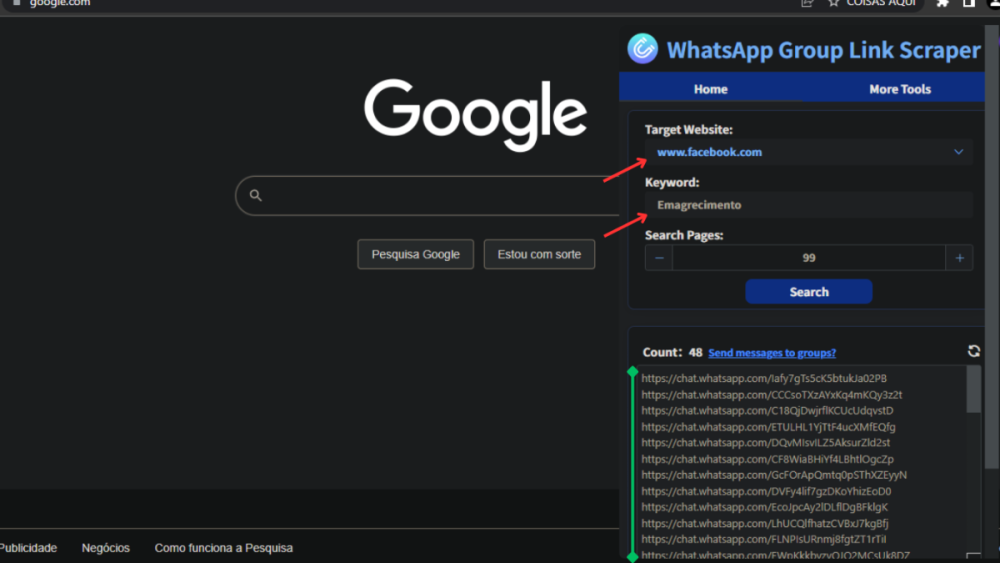The width and height of the screenshot is (1000, 563).
Task: Click the magnifier icon in Google search box
Action: tap(256, 195)
